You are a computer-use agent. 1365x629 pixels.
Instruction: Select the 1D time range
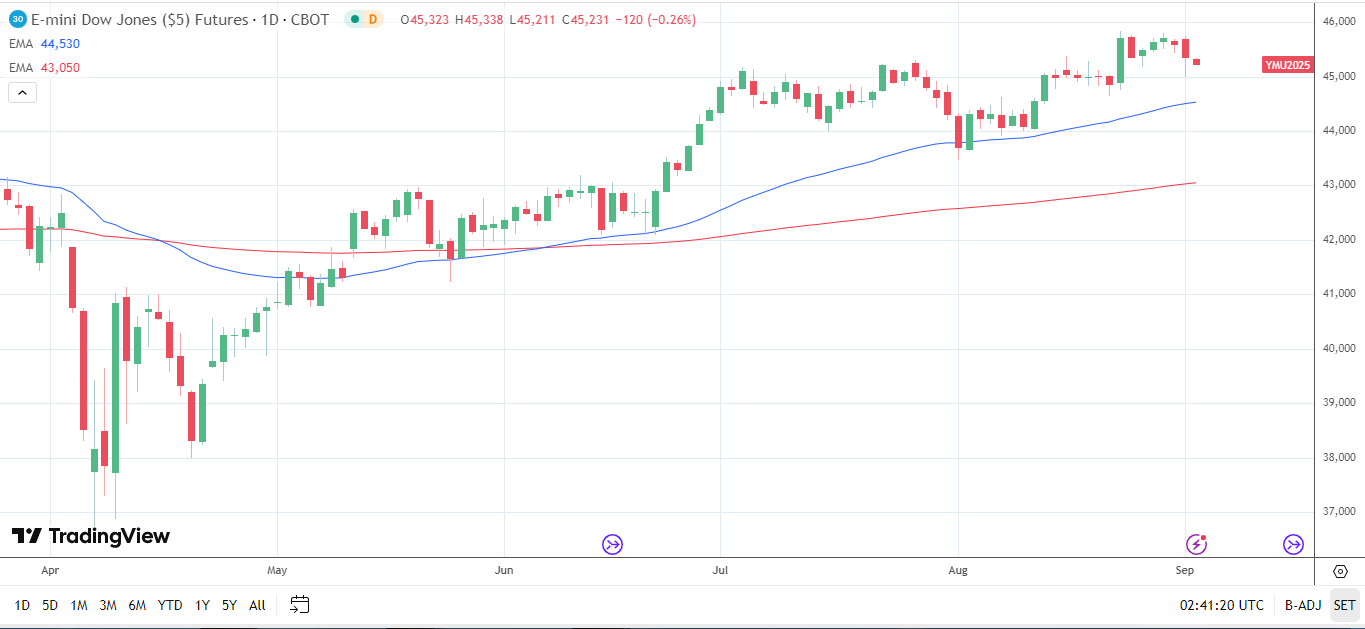point(22,605)
